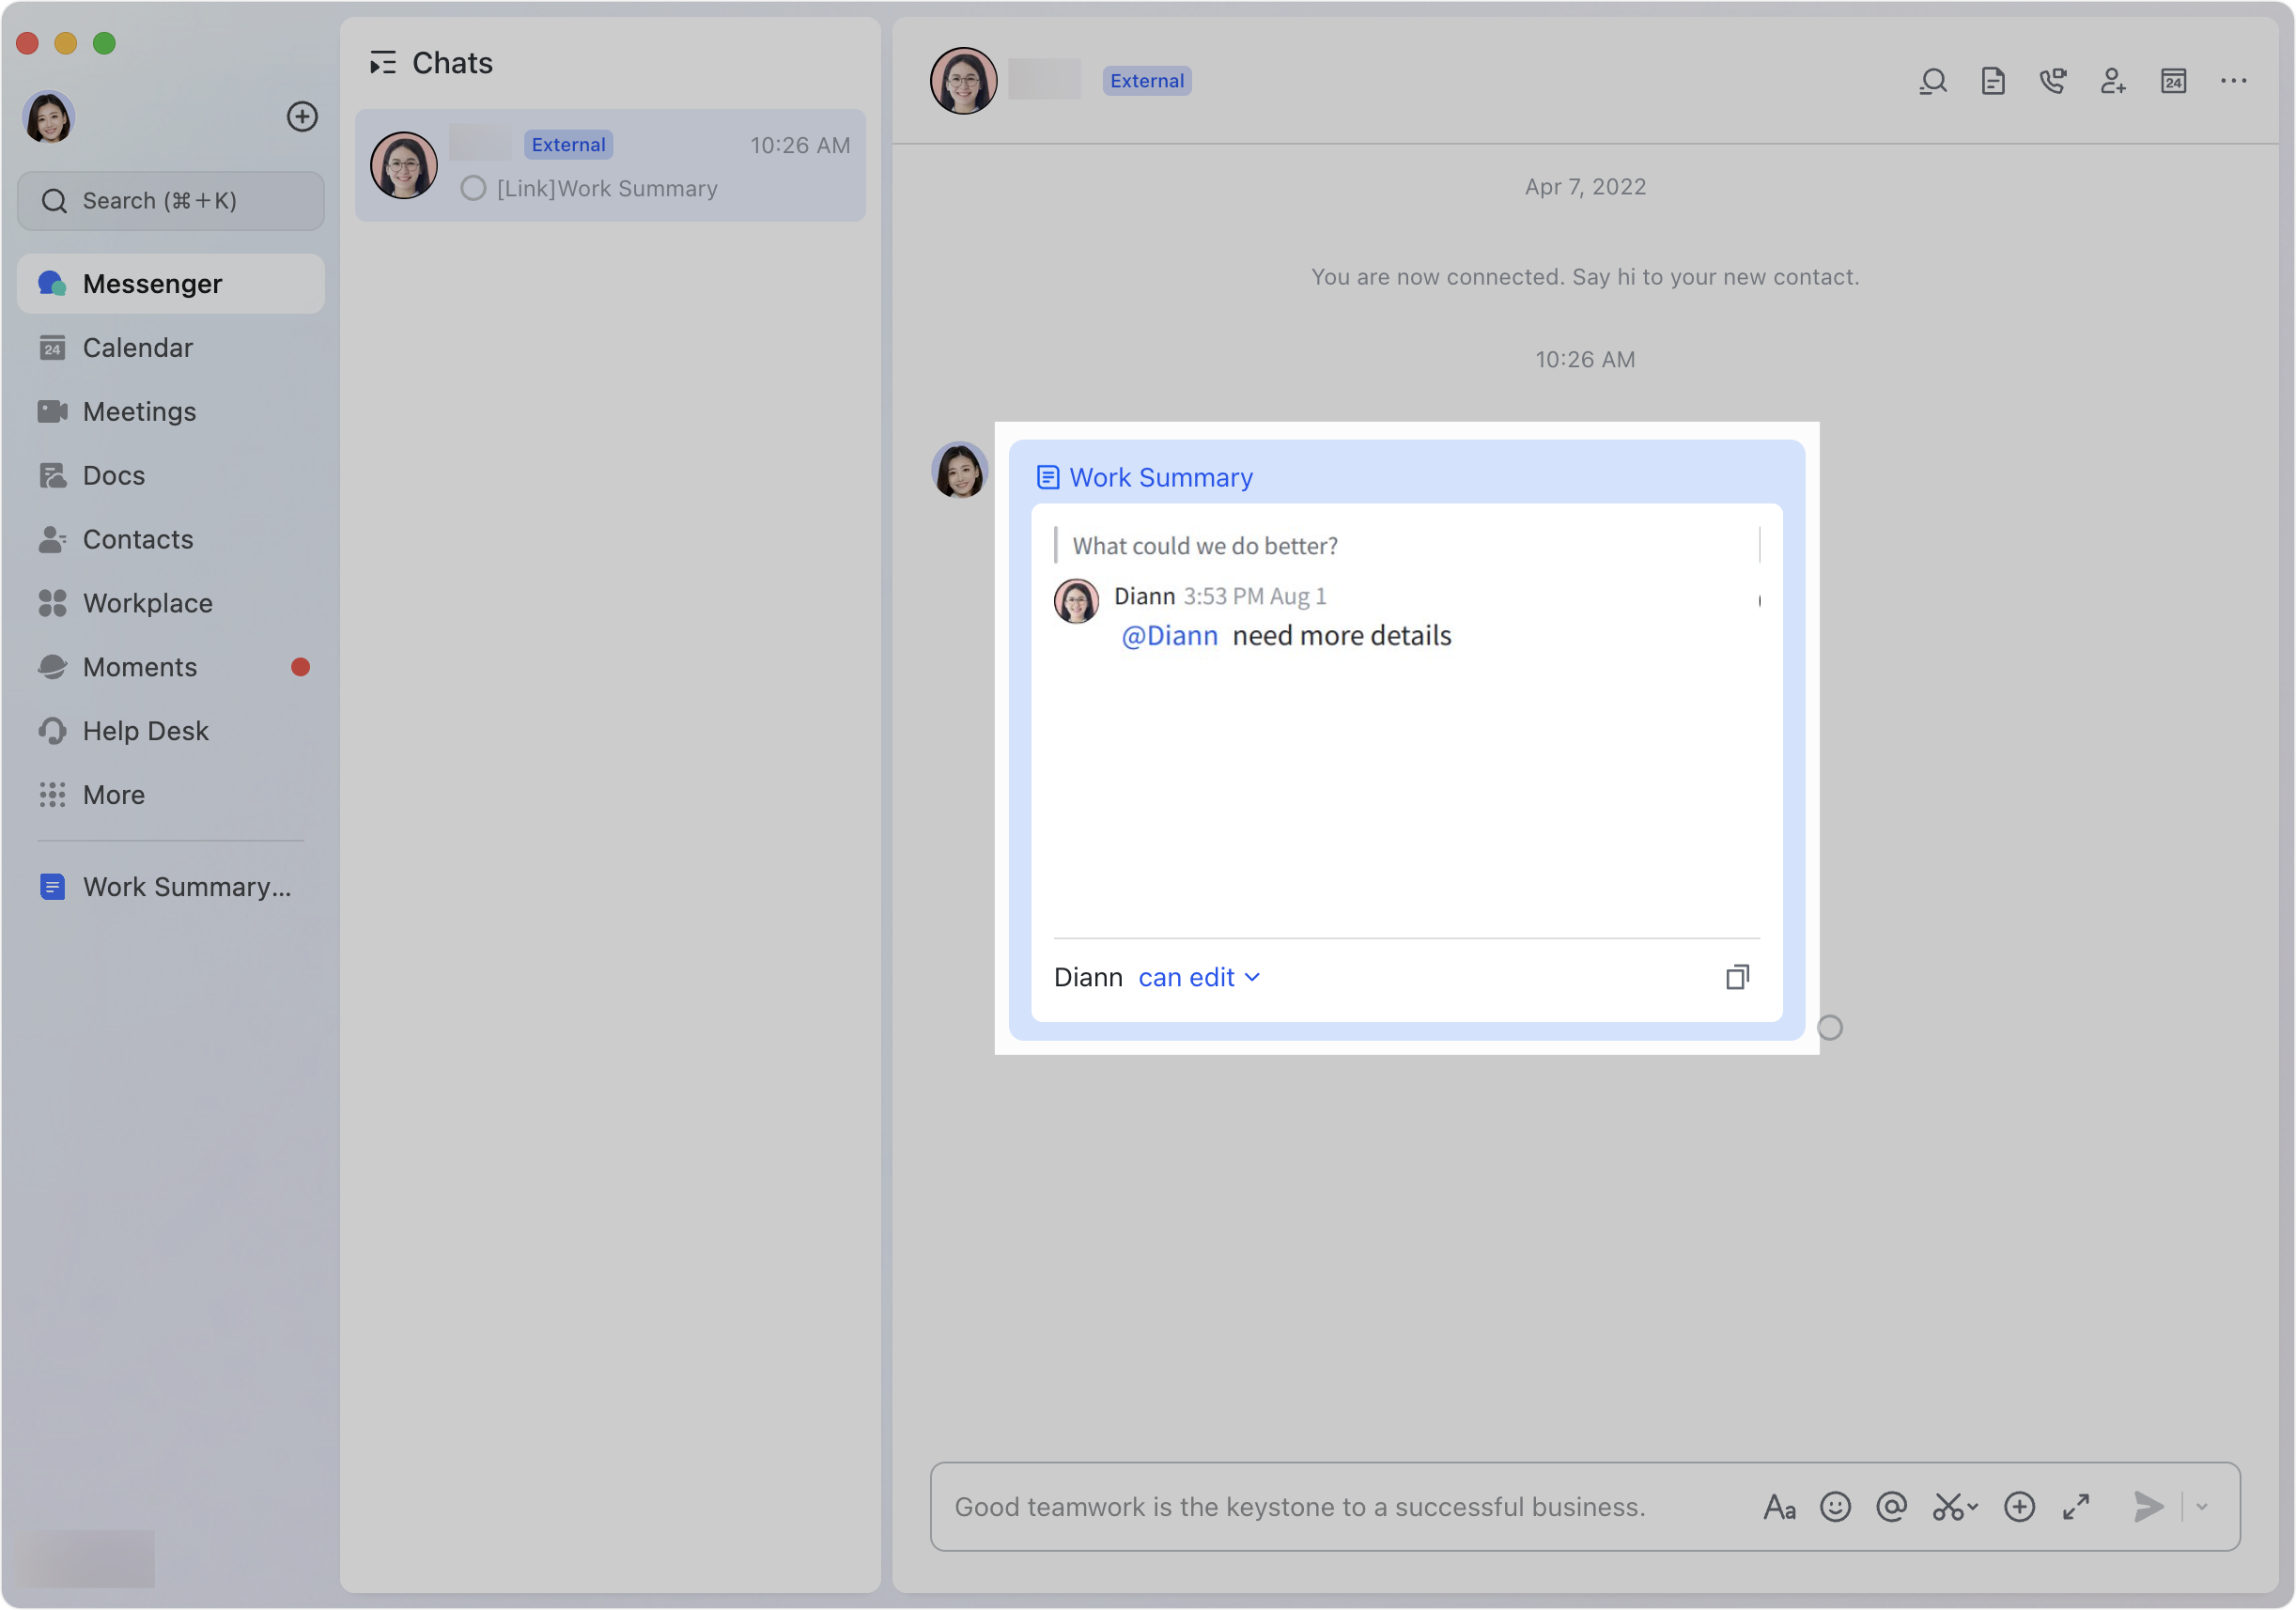Open Moments with red notification dot
The image size is (2296, 1610).
tap(171, 668)
